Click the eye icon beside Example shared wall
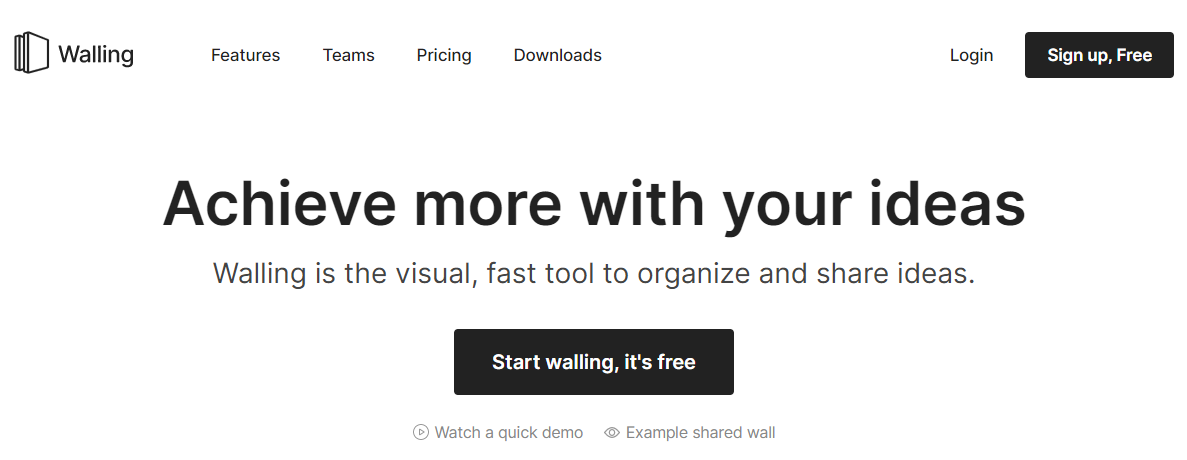 [613, 433]
